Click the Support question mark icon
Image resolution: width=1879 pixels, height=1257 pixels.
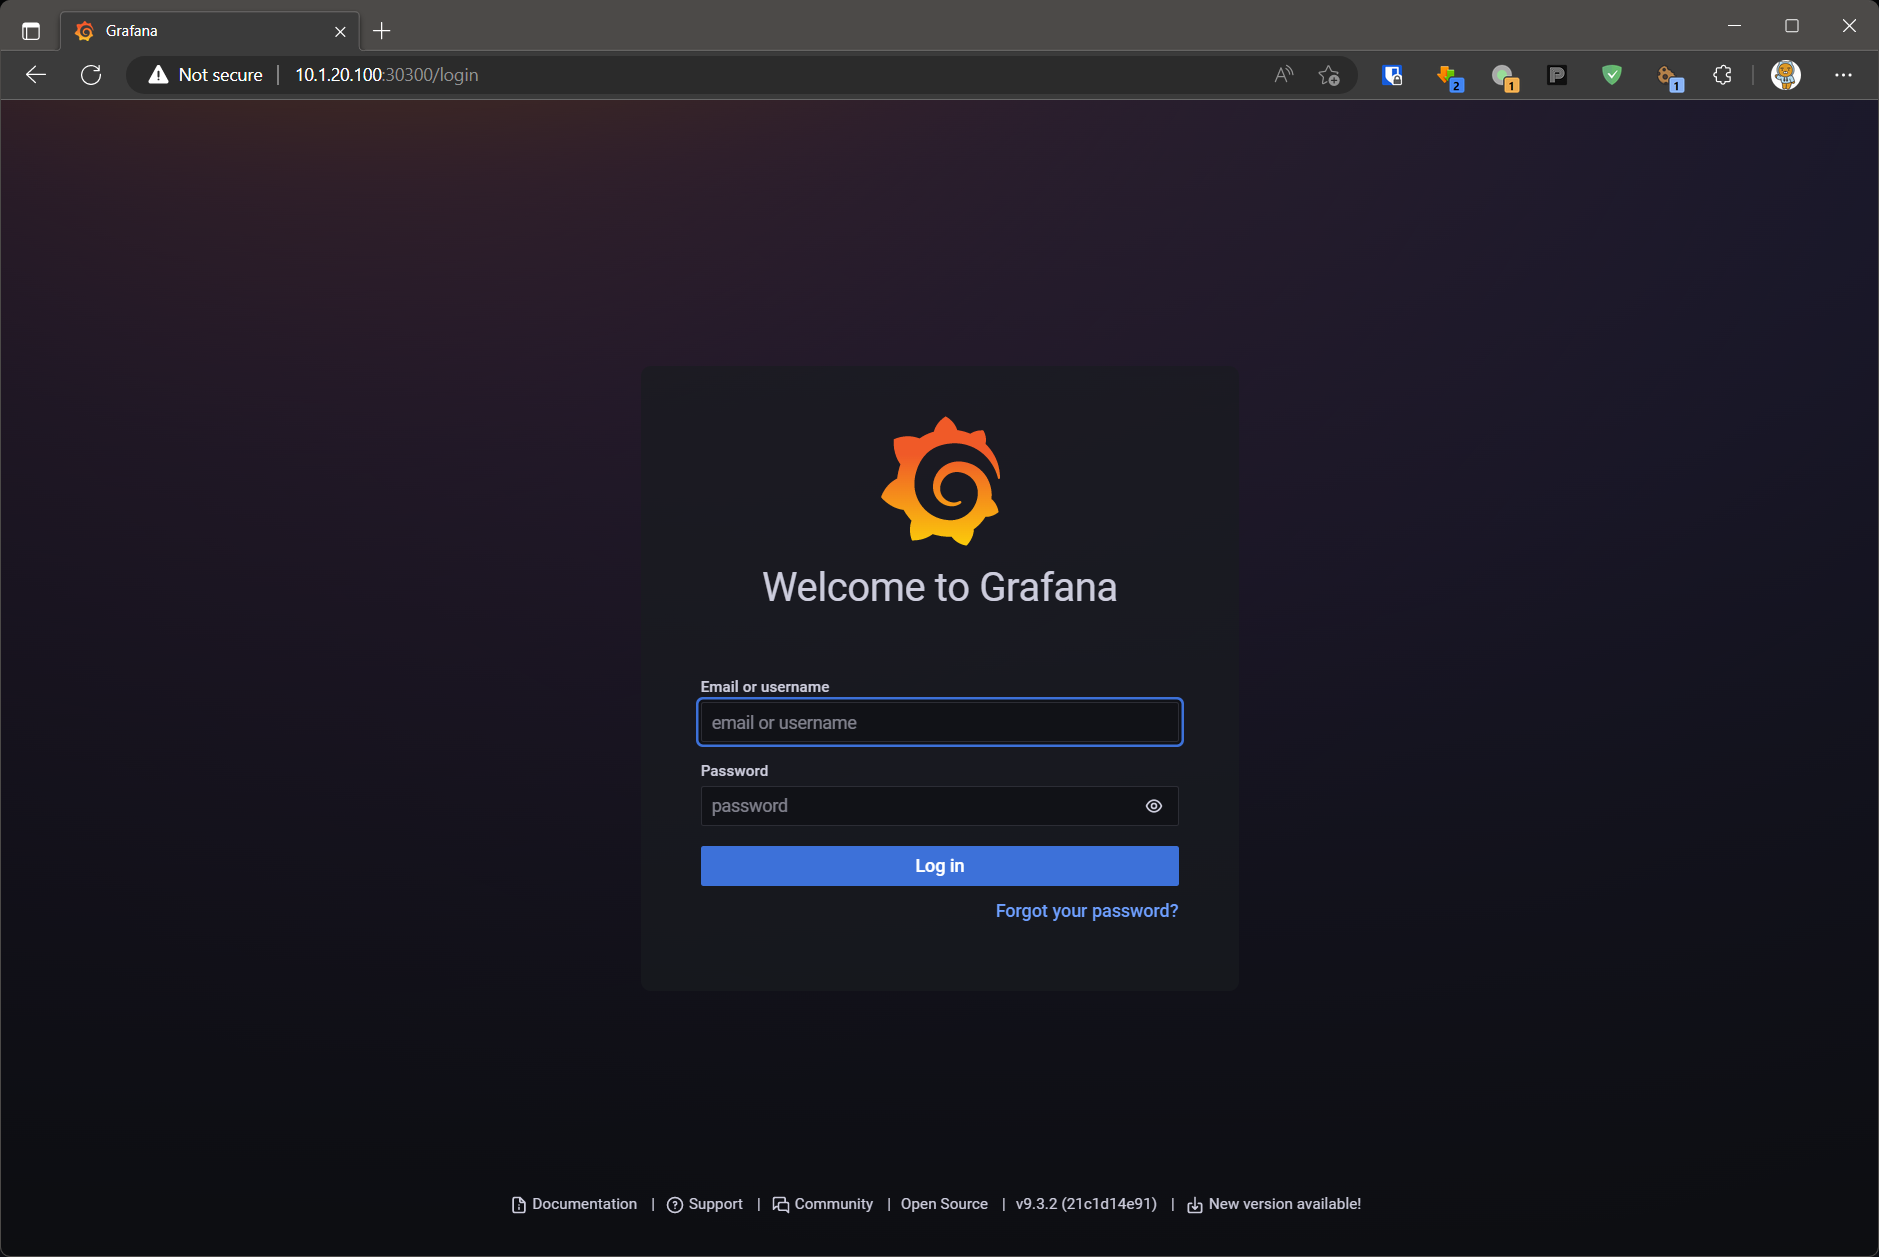(675, 1205)
